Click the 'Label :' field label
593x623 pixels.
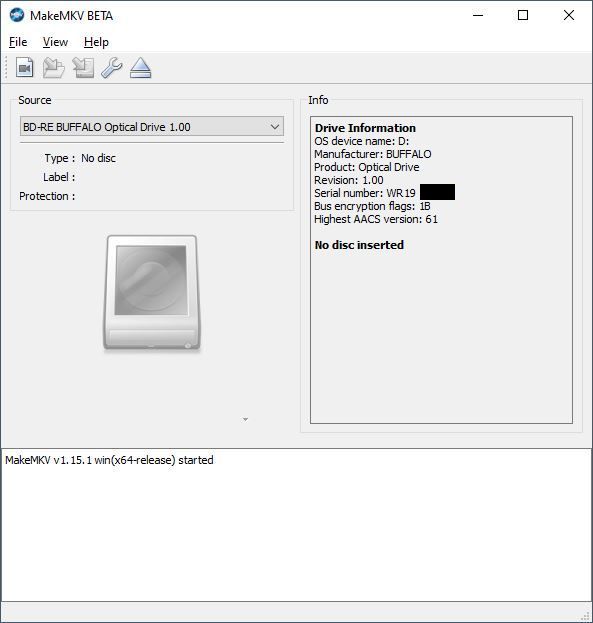click(x=59, y=177)
